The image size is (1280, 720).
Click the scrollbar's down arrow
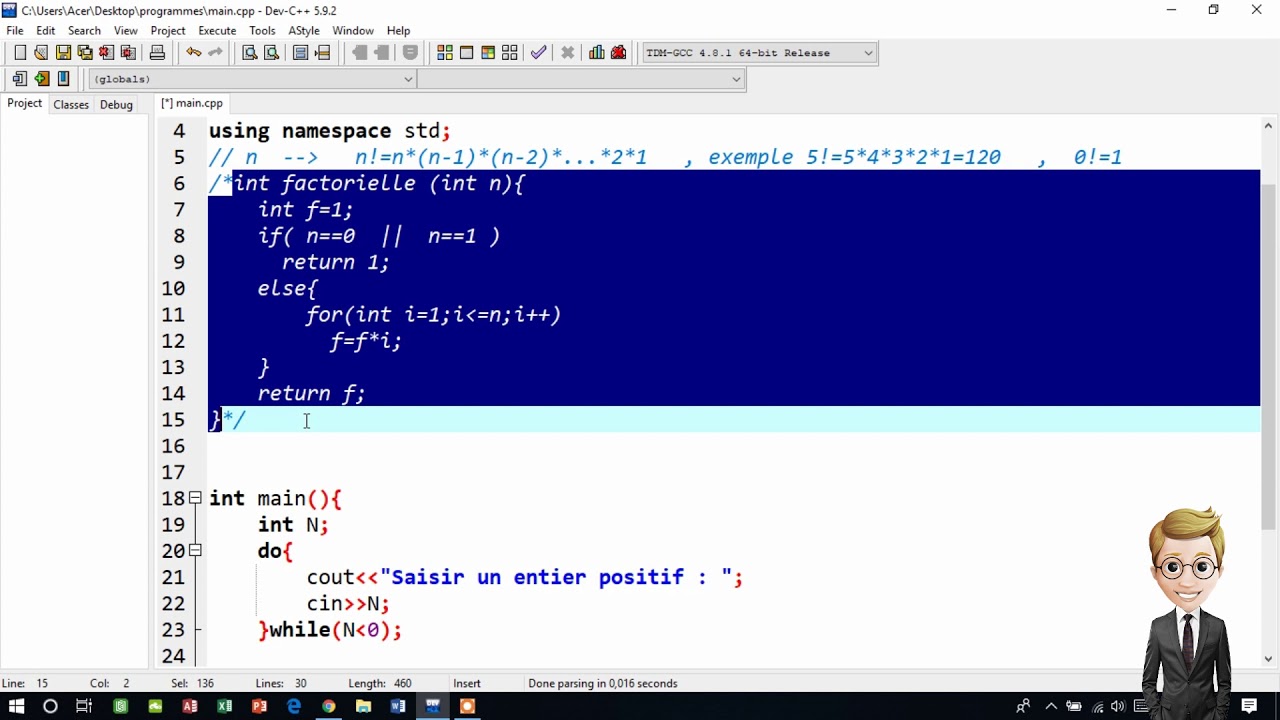pos(1268,659)
